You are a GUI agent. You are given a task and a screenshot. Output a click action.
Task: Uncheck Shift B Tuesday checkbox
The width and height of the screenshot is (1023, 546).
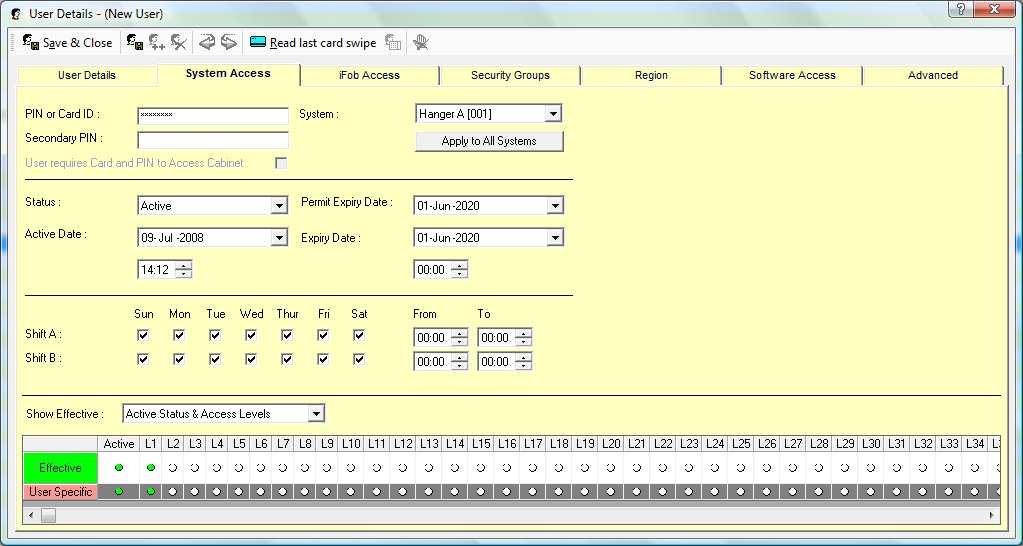215,359
